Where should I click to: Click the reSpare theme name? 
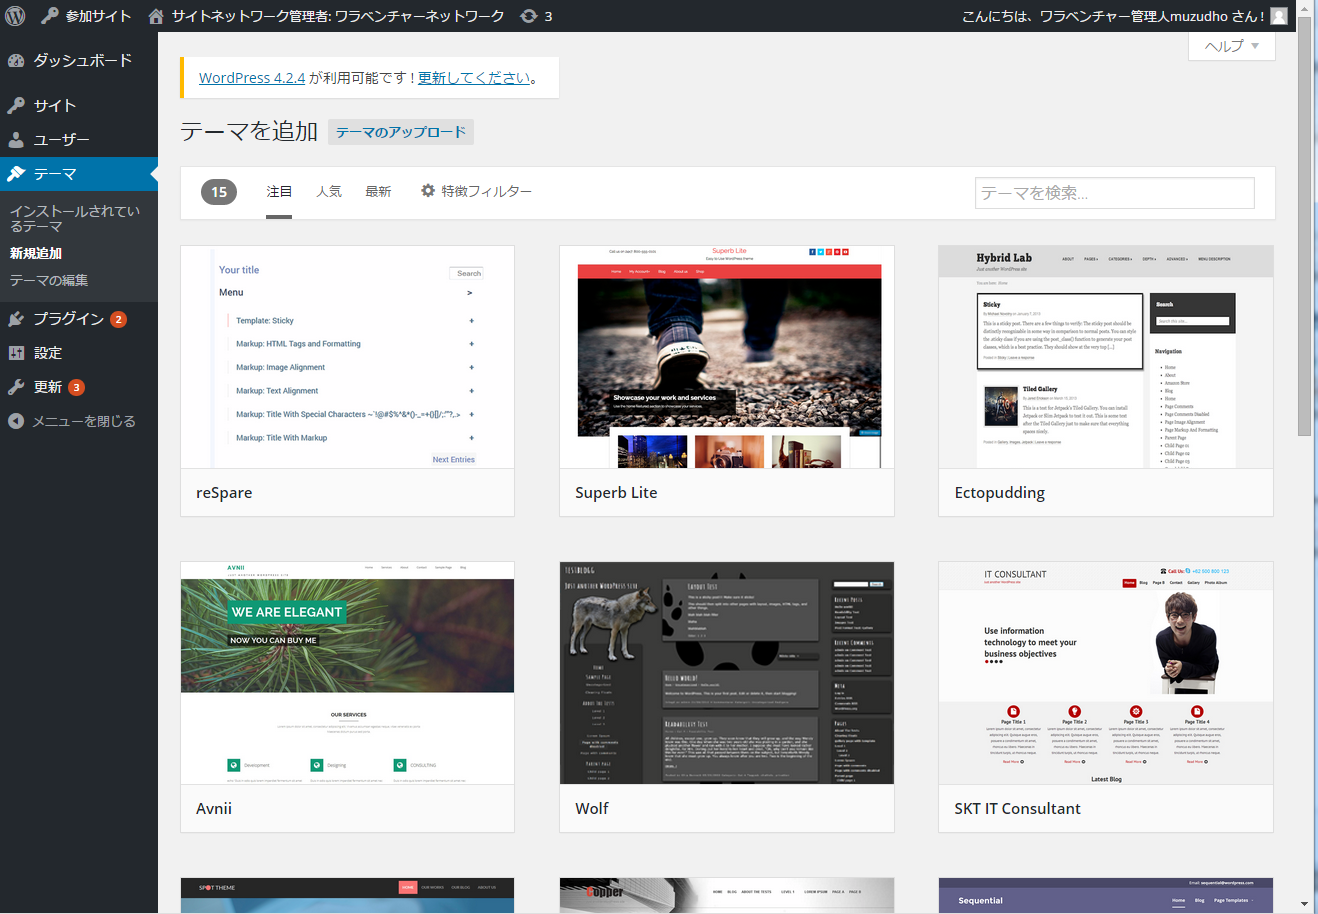[x=224, y=493]
